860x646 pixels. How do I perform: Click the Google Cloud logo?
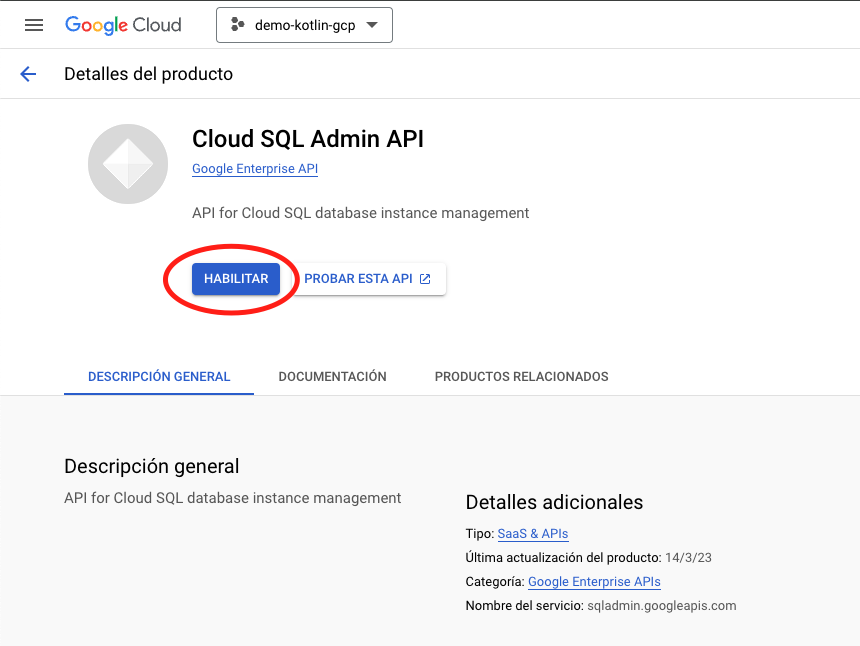[123, 25]
